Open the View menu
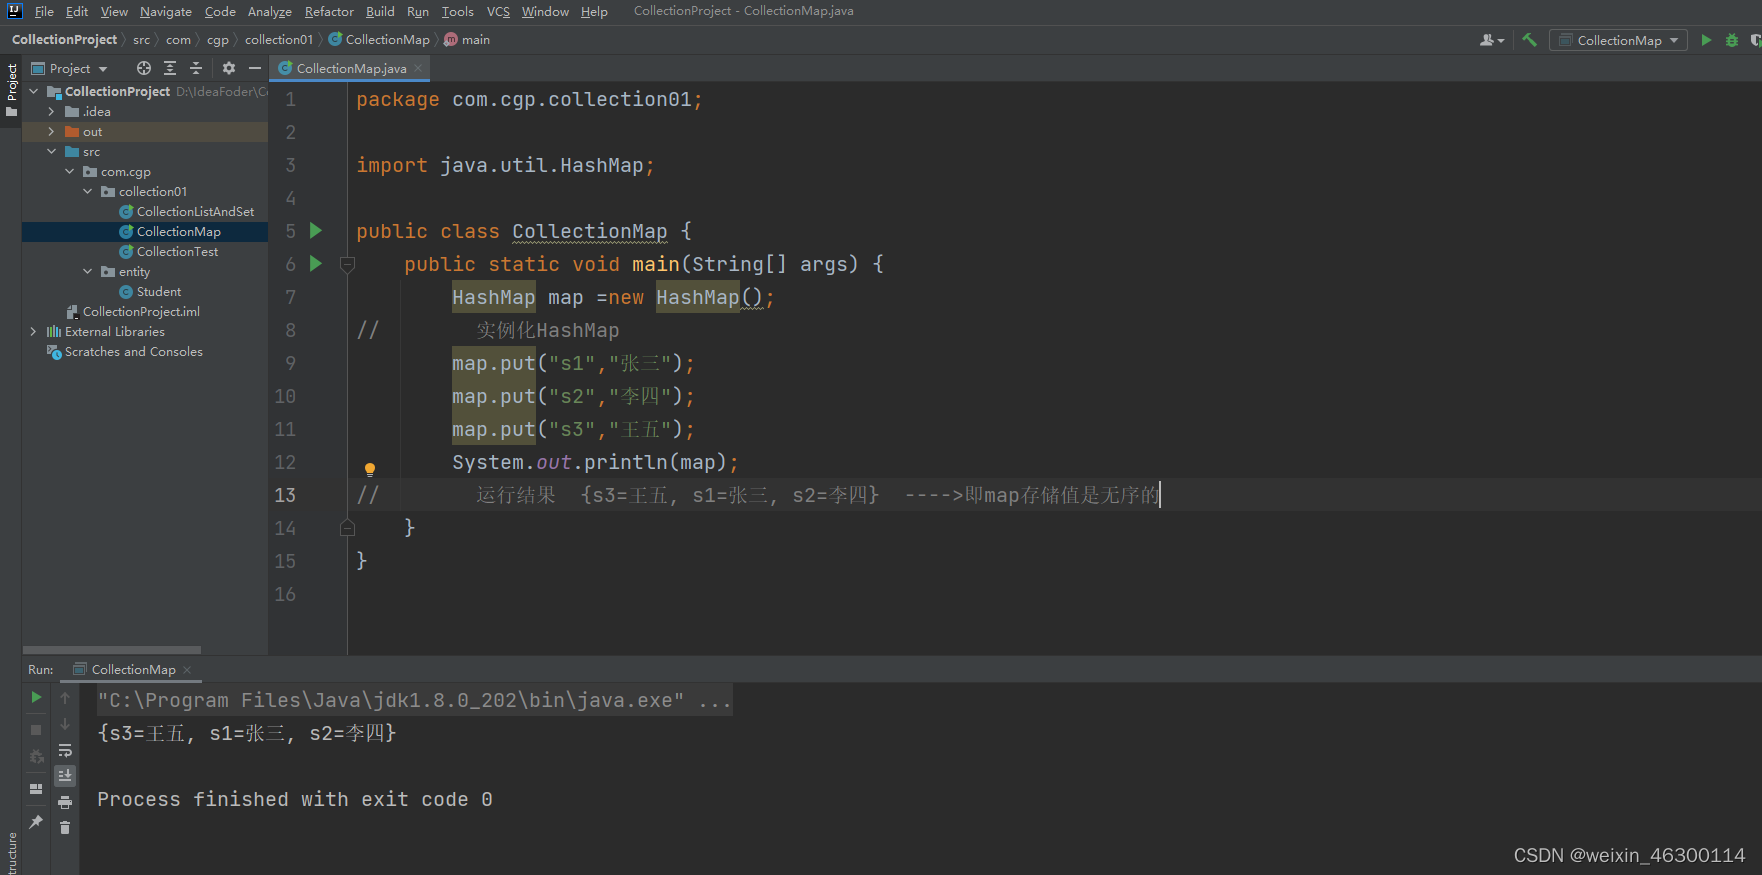This screenshot has width=1762, height=875. (114, 12)
